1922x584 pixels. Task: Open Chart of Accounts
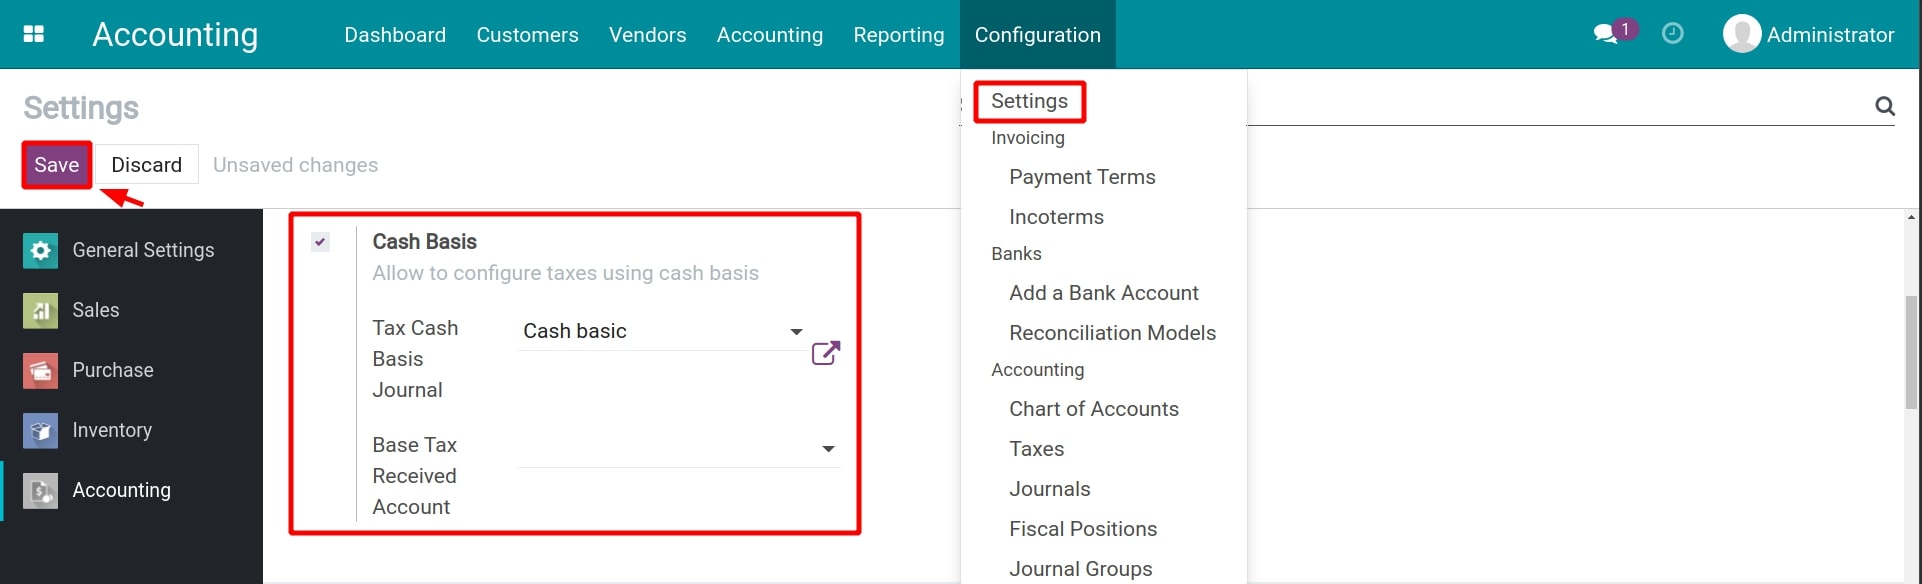(1093, 408)
